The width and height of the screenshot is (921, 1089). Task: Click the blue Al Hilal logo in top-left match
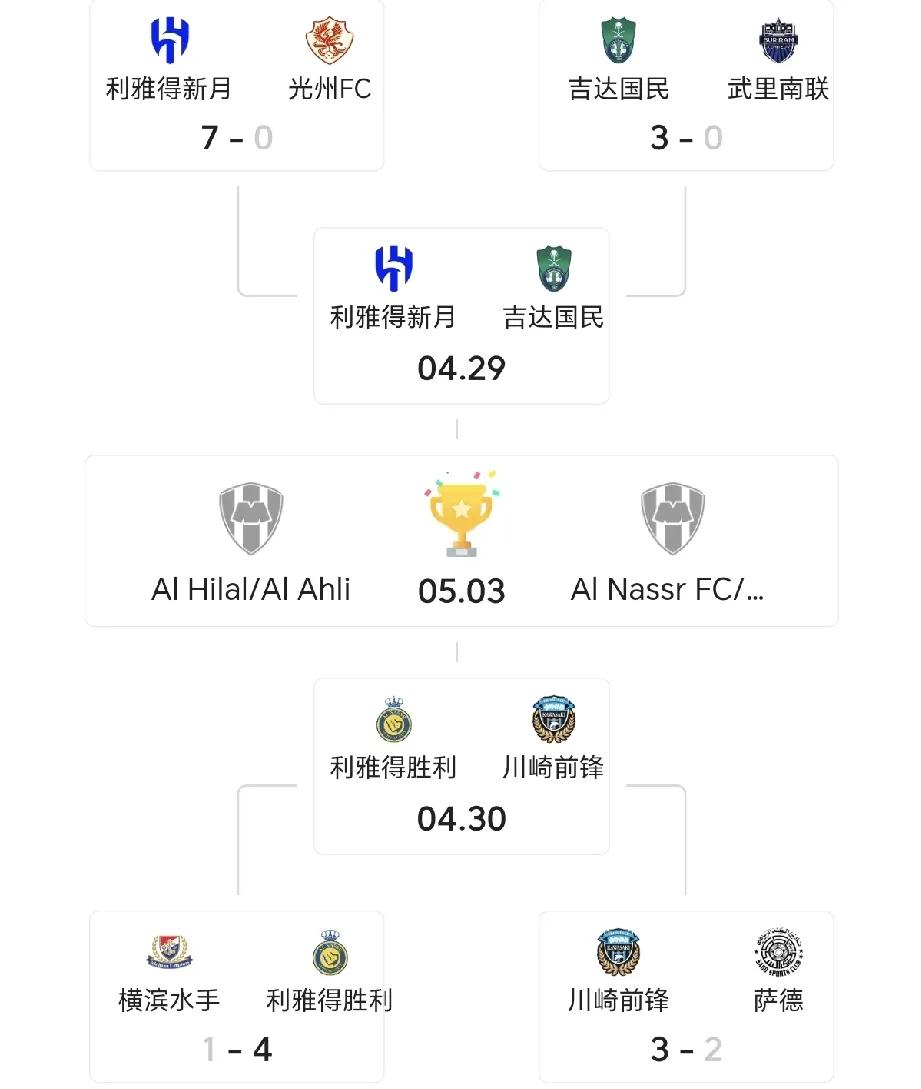[169, 40]
